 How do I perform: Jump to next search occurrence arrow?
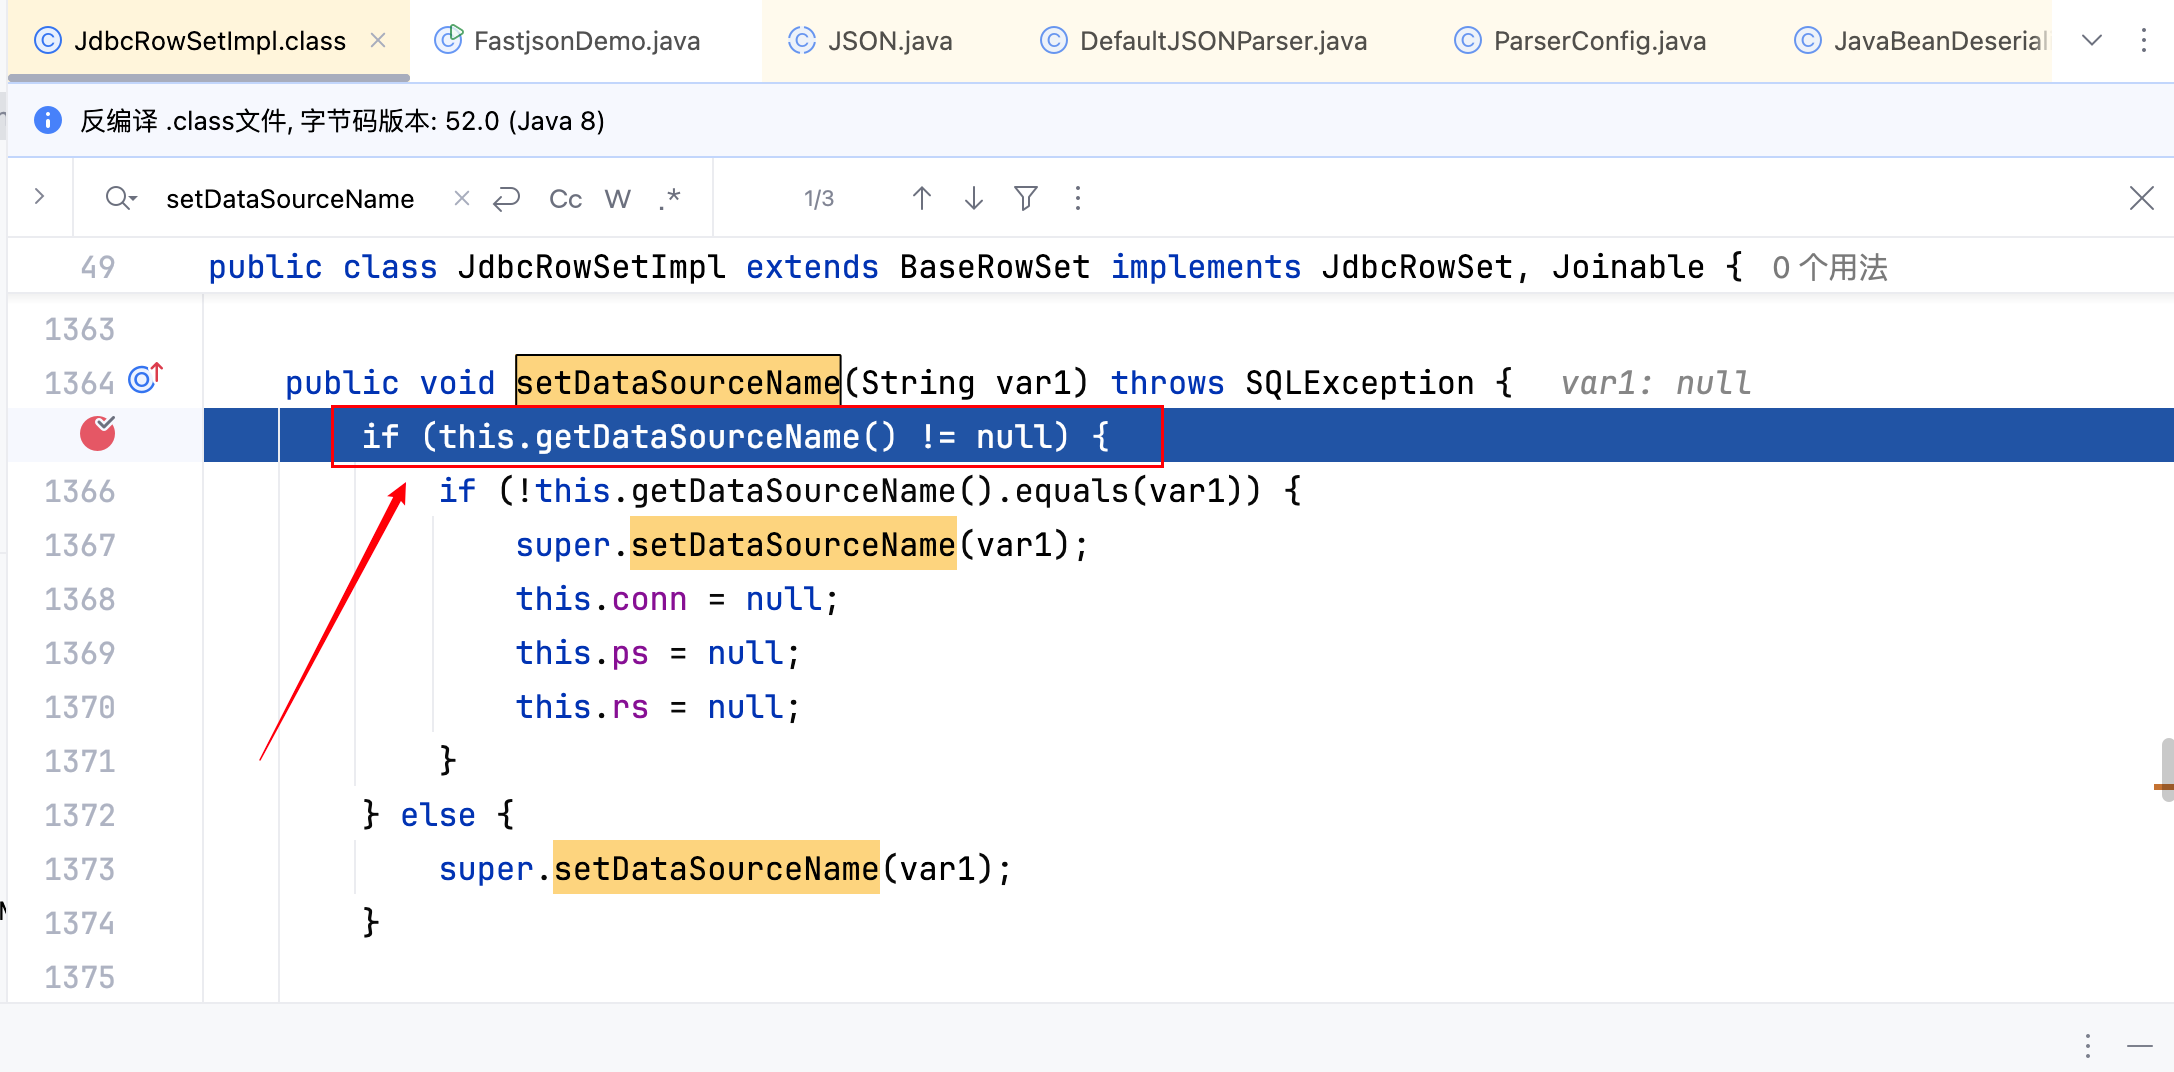coord(973,199)
